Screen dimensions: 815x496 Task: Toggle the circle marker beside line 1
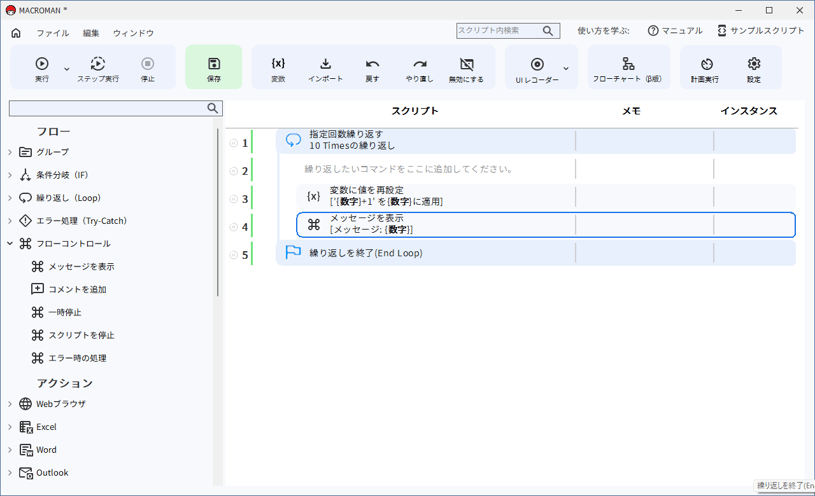click(x=234, y=143)
